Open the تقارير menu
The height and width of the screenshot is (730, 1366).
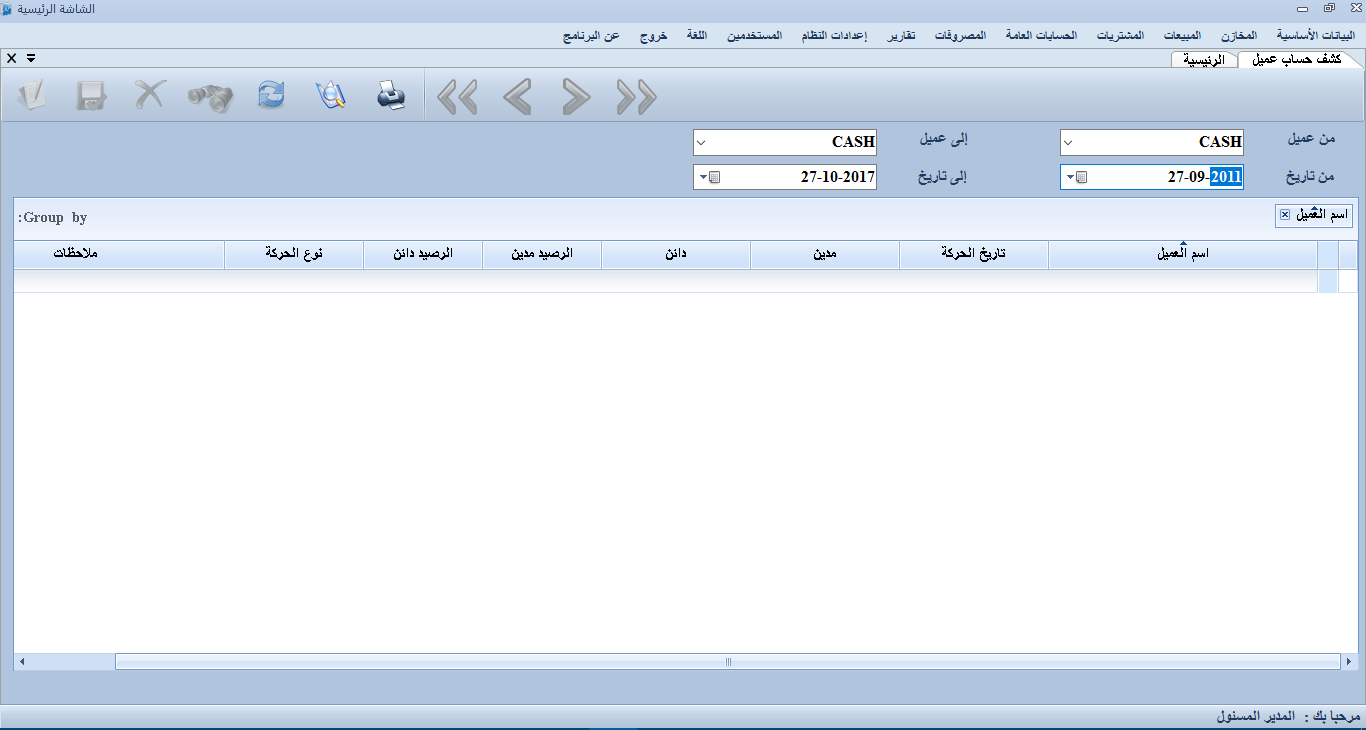[901, 35]
